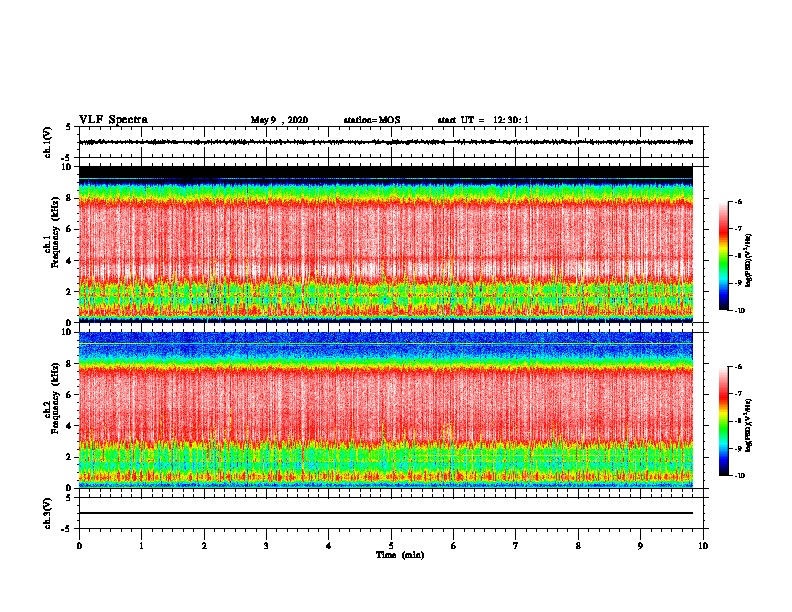Click the ch.2 frequency tick label "4"
The height and width of the screenshot is (612, 792).
tap(69, 426)
